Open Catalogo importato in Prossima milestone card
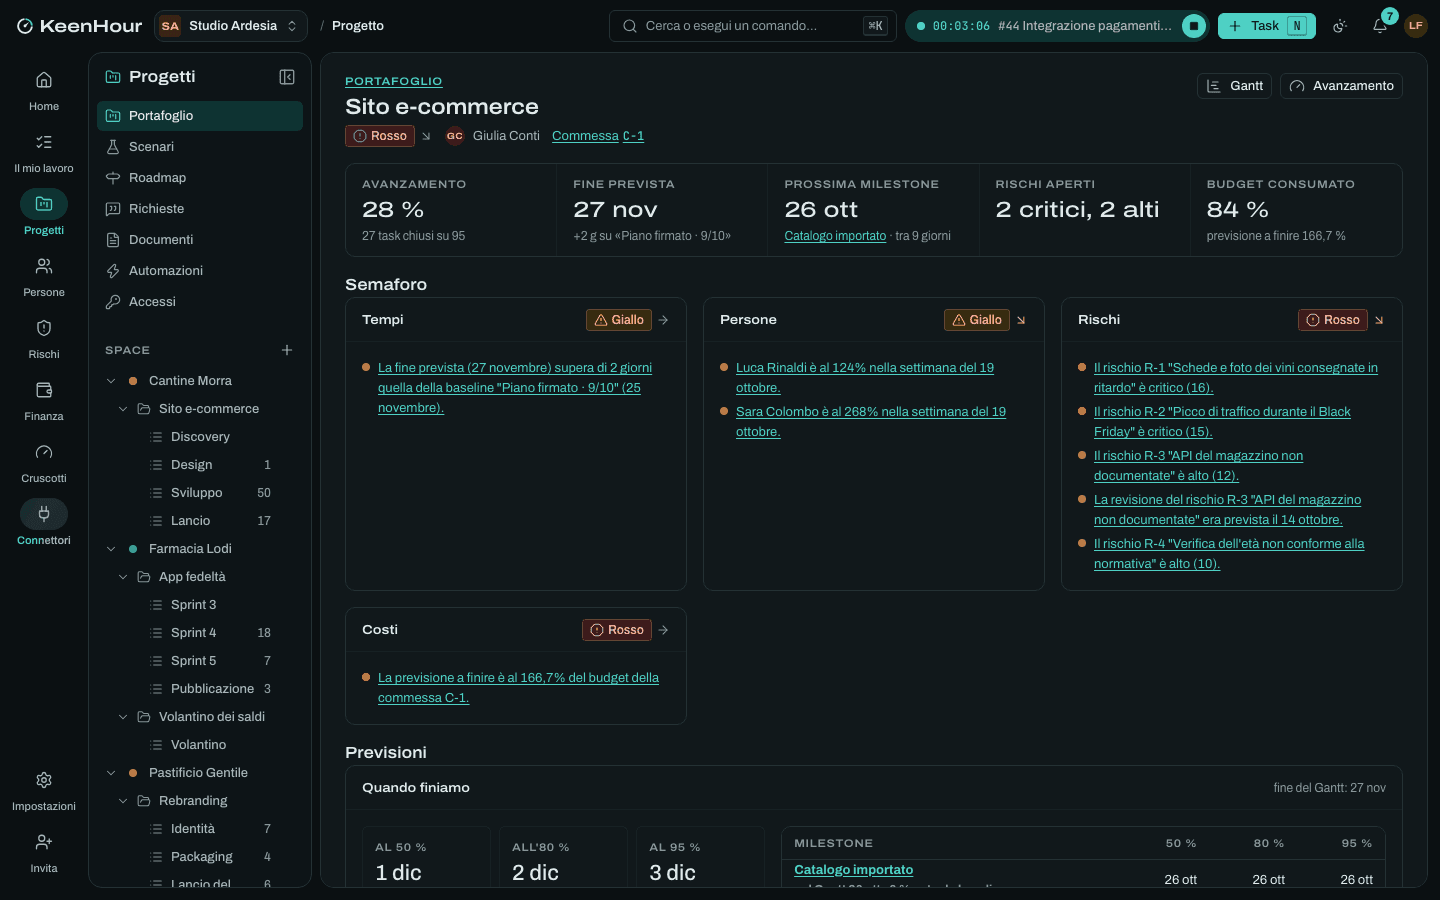Viewport: 1440px width, 900px height. tap(835, 236)
